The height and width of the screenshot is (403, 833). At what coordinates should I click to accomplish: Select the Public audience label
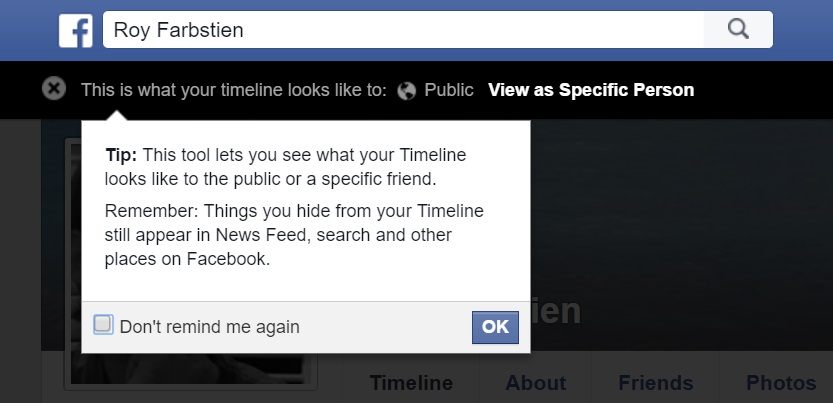coord(449,90)
